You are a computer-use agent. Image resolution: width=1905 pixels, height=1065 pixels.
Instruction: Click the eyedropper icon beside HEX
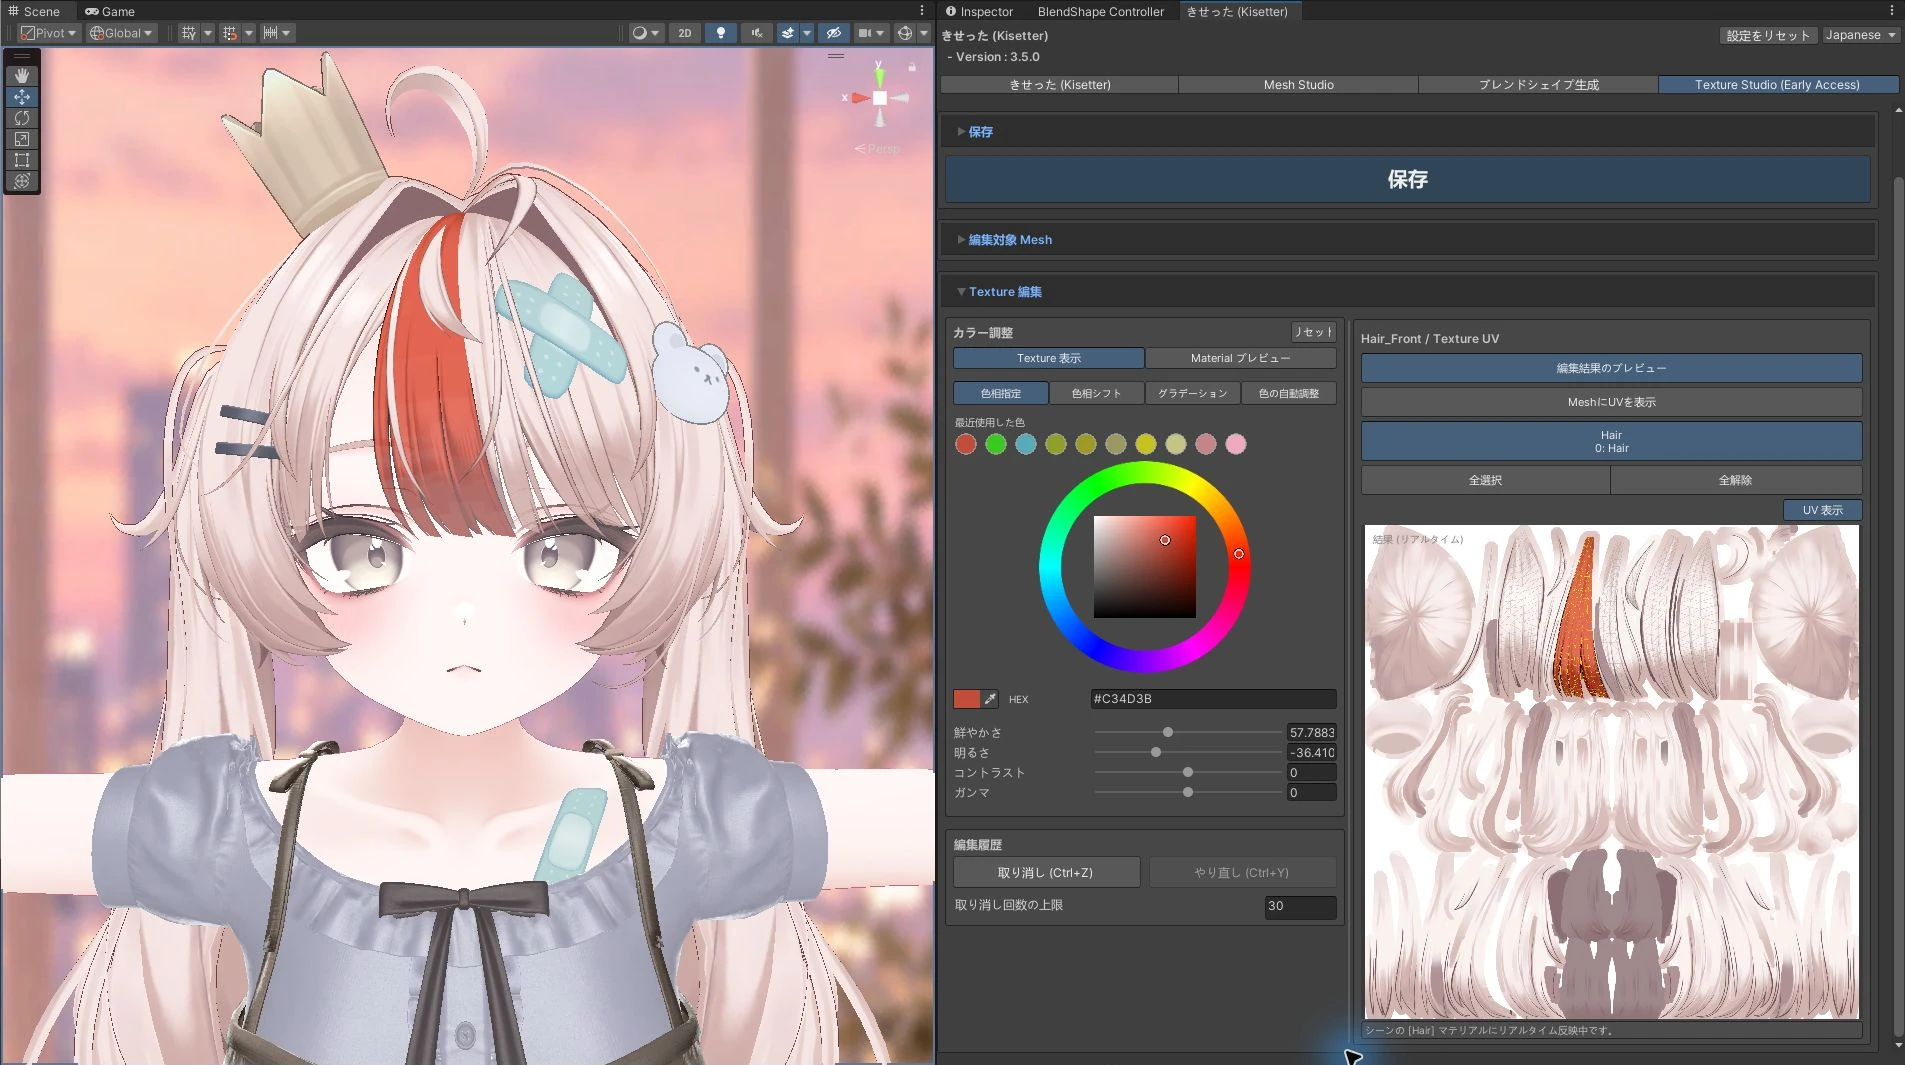[990, 699]
